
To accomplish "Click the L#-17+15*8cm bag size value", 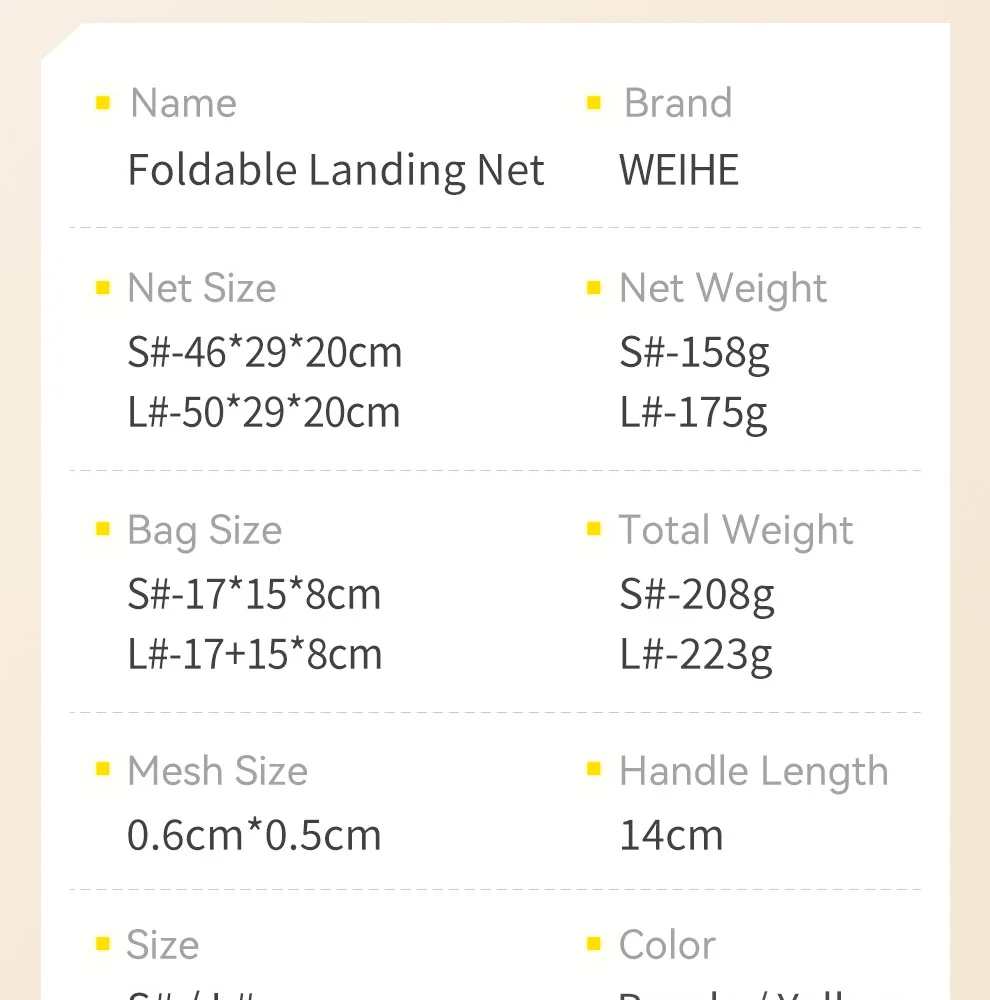I will pyautogui.click(x=255, y=654).
